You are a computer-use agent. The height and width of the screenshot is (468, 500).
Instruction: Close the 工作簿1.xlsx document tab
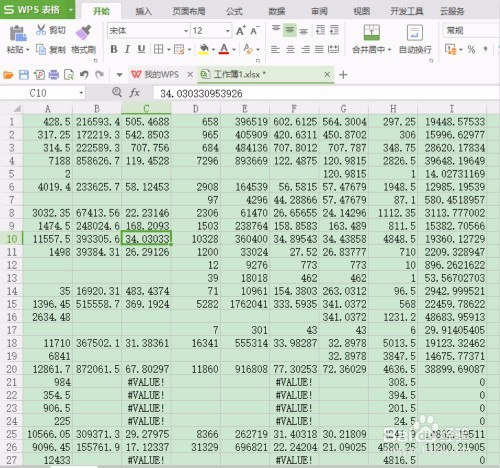[x=327, y=74]
